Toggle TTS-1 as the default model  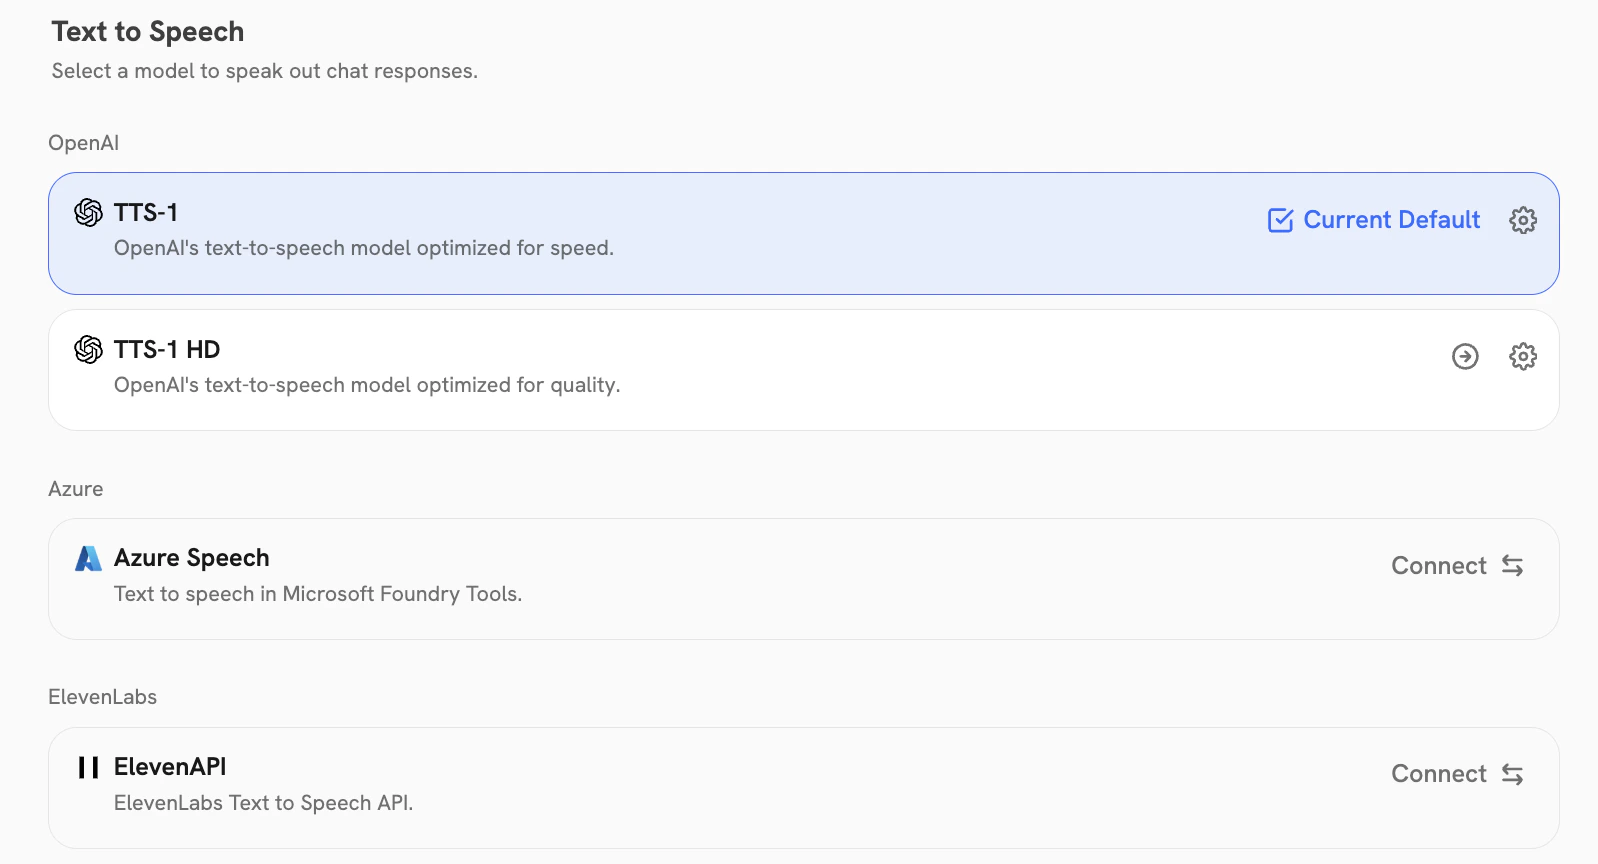(x=1372, y=220)
